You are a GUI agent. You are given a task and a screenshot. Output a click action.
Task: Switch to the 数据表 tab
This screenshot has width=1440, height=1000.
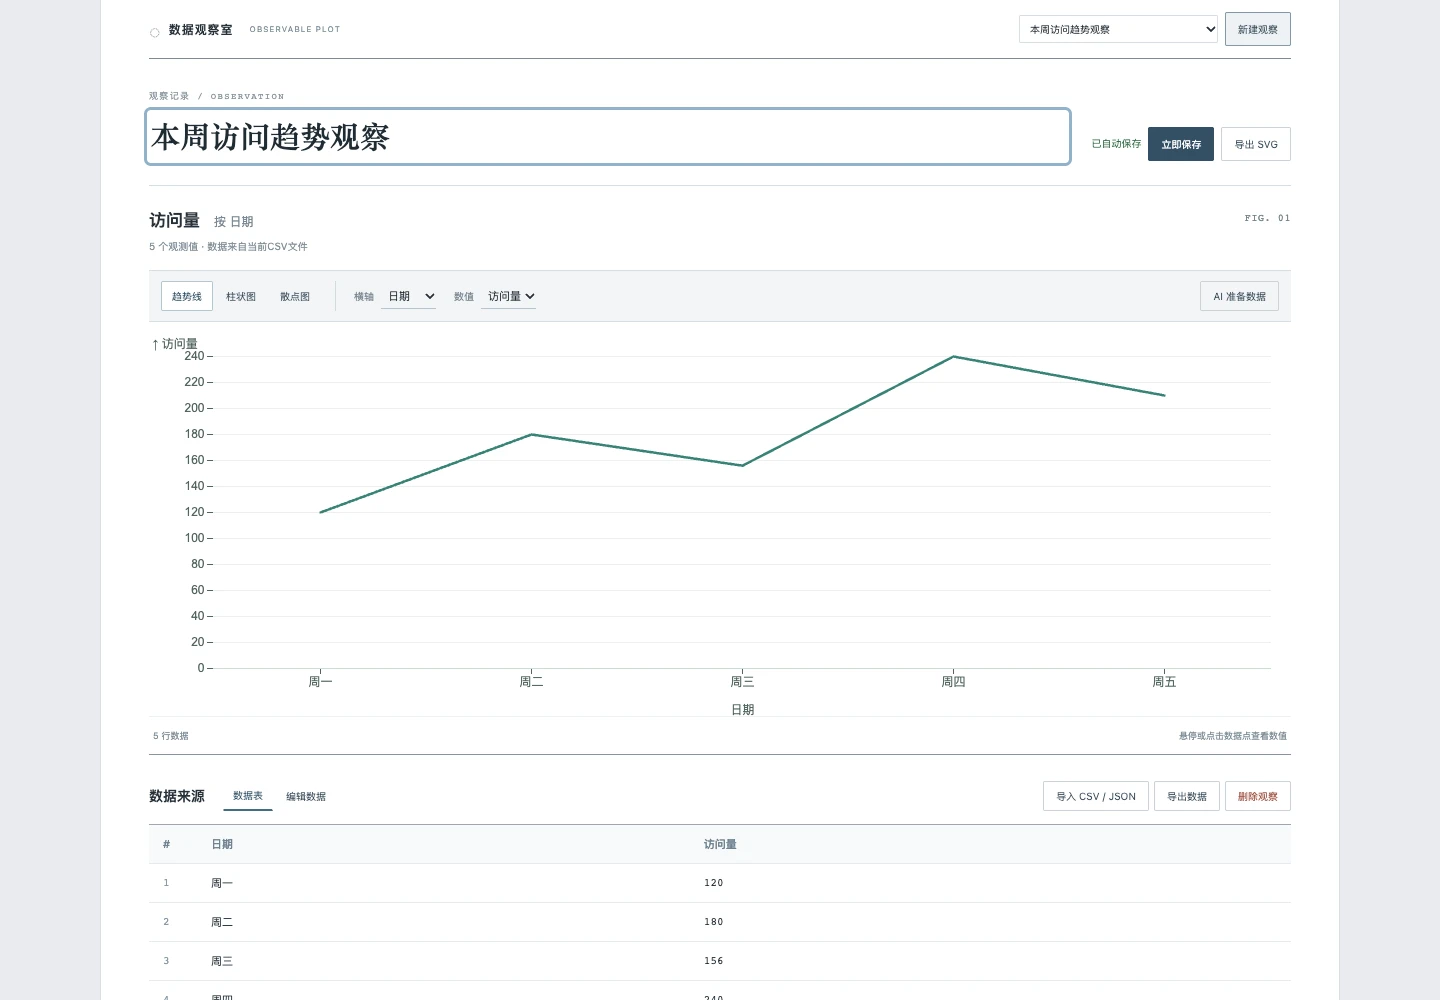pos(248,796)
